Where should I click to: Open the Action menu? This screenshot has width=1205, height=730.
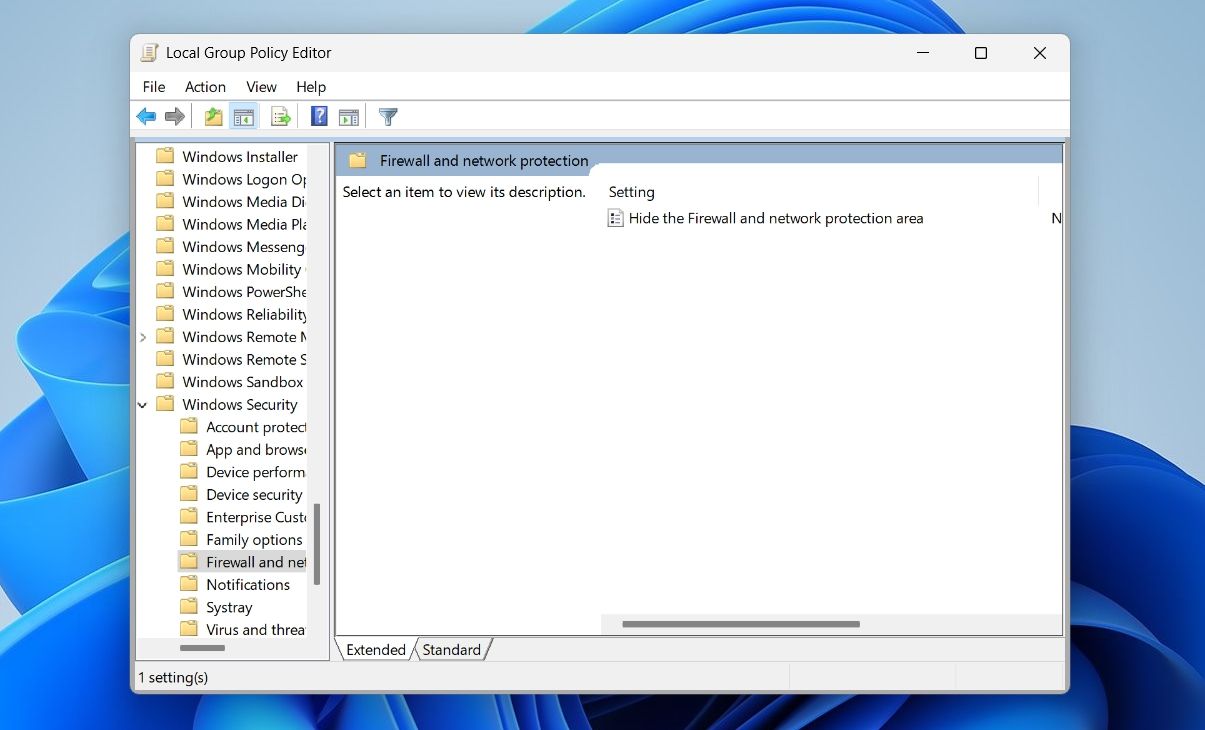tap(205, 87)
